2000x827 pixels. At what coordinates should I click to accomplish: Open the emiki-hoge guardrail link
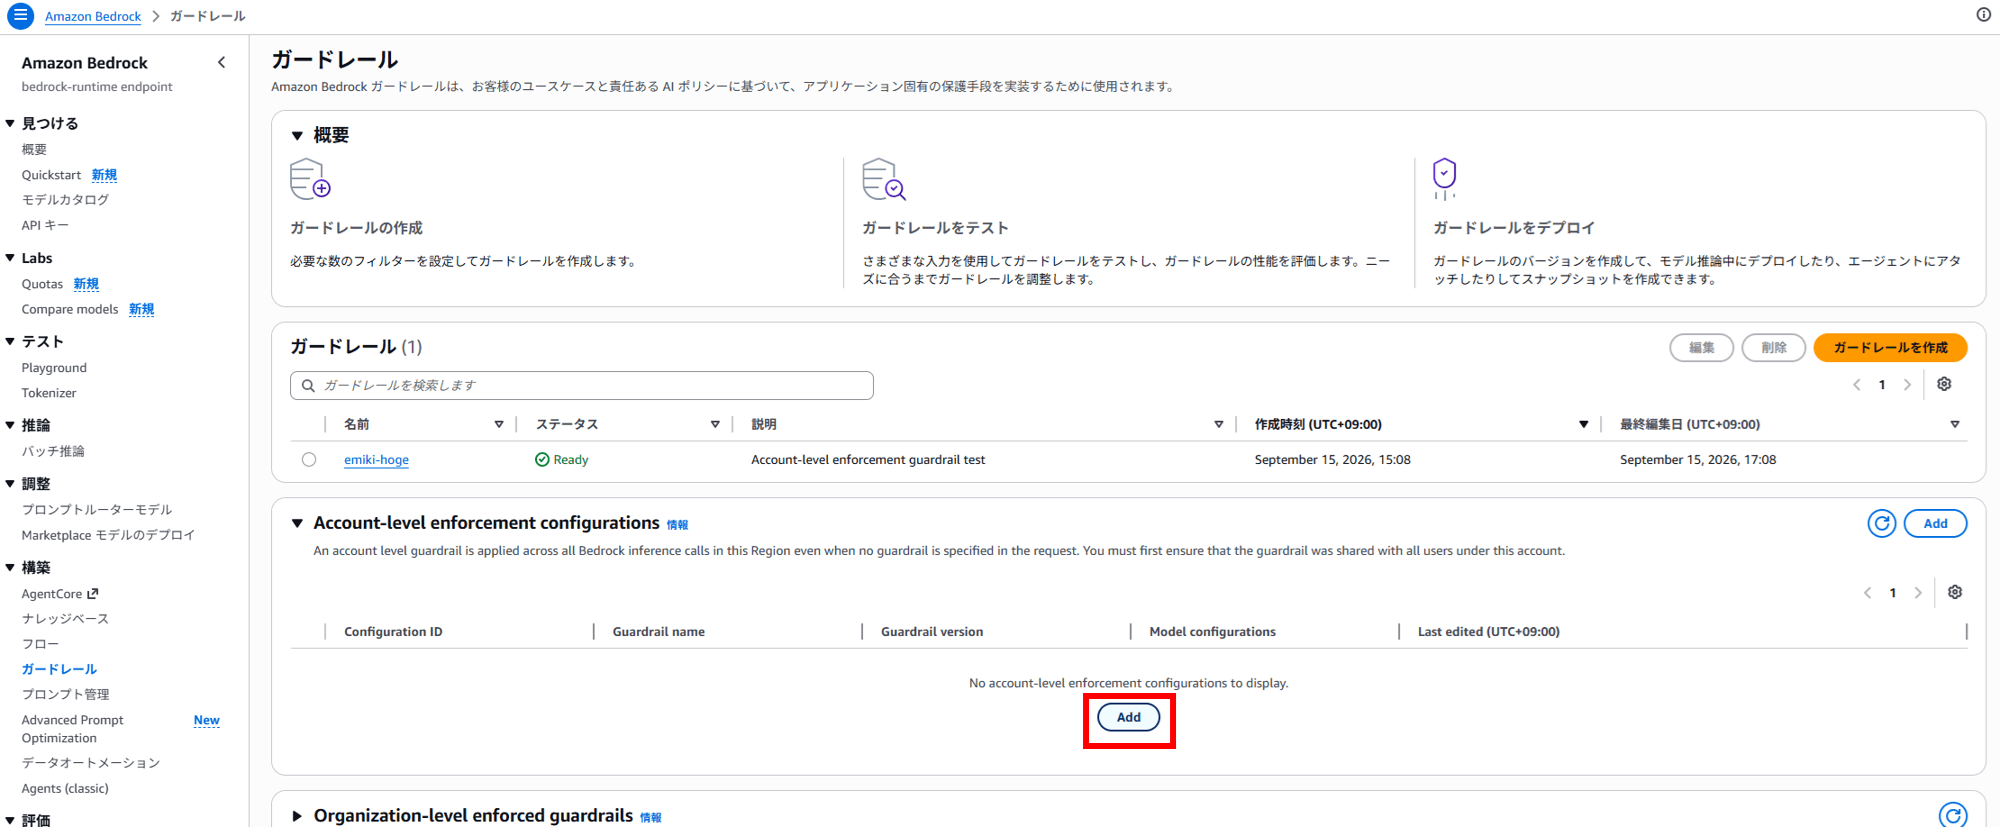[x=376, y=460]
